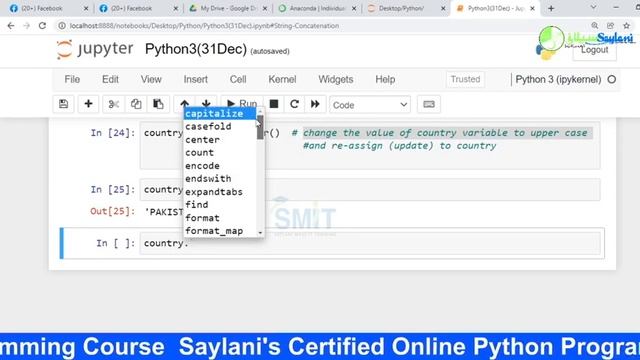Switch to the first Facebook tab
Image resolution: width=640 pixels, height=360 pixels.
pyautogui.click(x=49, y=8)
